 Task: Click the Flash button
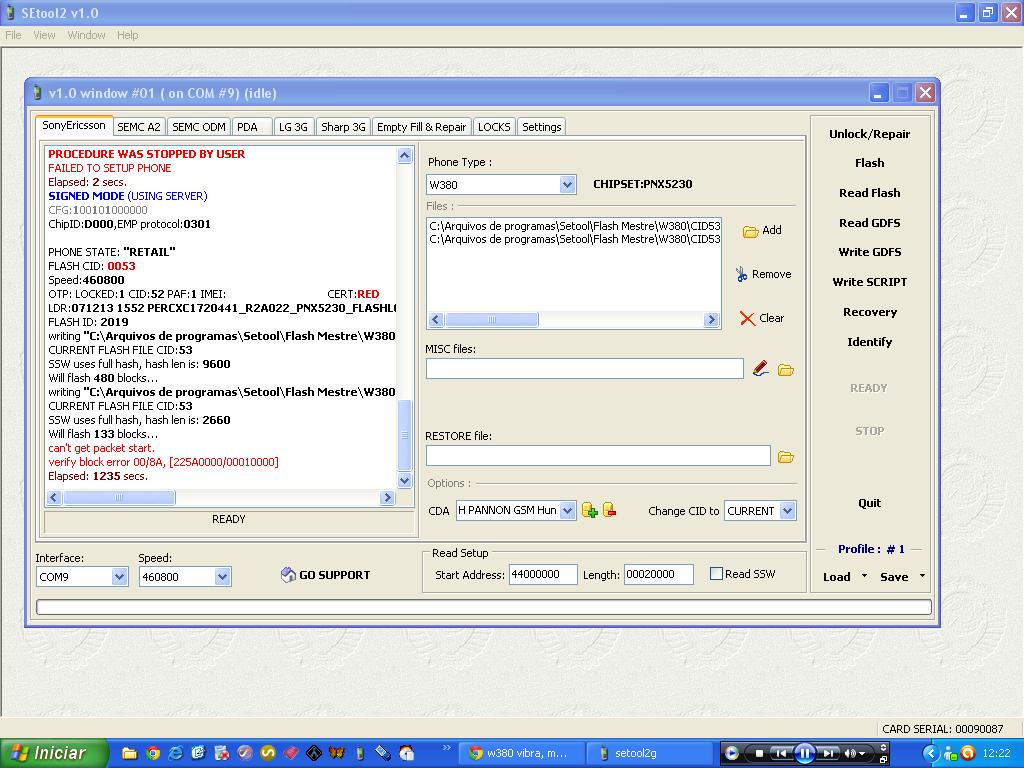[869, 163]
